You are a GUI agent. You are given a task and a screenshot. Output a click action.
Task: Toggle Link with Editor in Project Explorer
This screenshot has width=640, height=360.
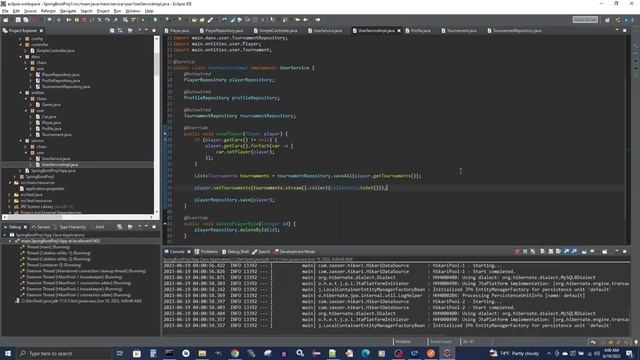120,31
